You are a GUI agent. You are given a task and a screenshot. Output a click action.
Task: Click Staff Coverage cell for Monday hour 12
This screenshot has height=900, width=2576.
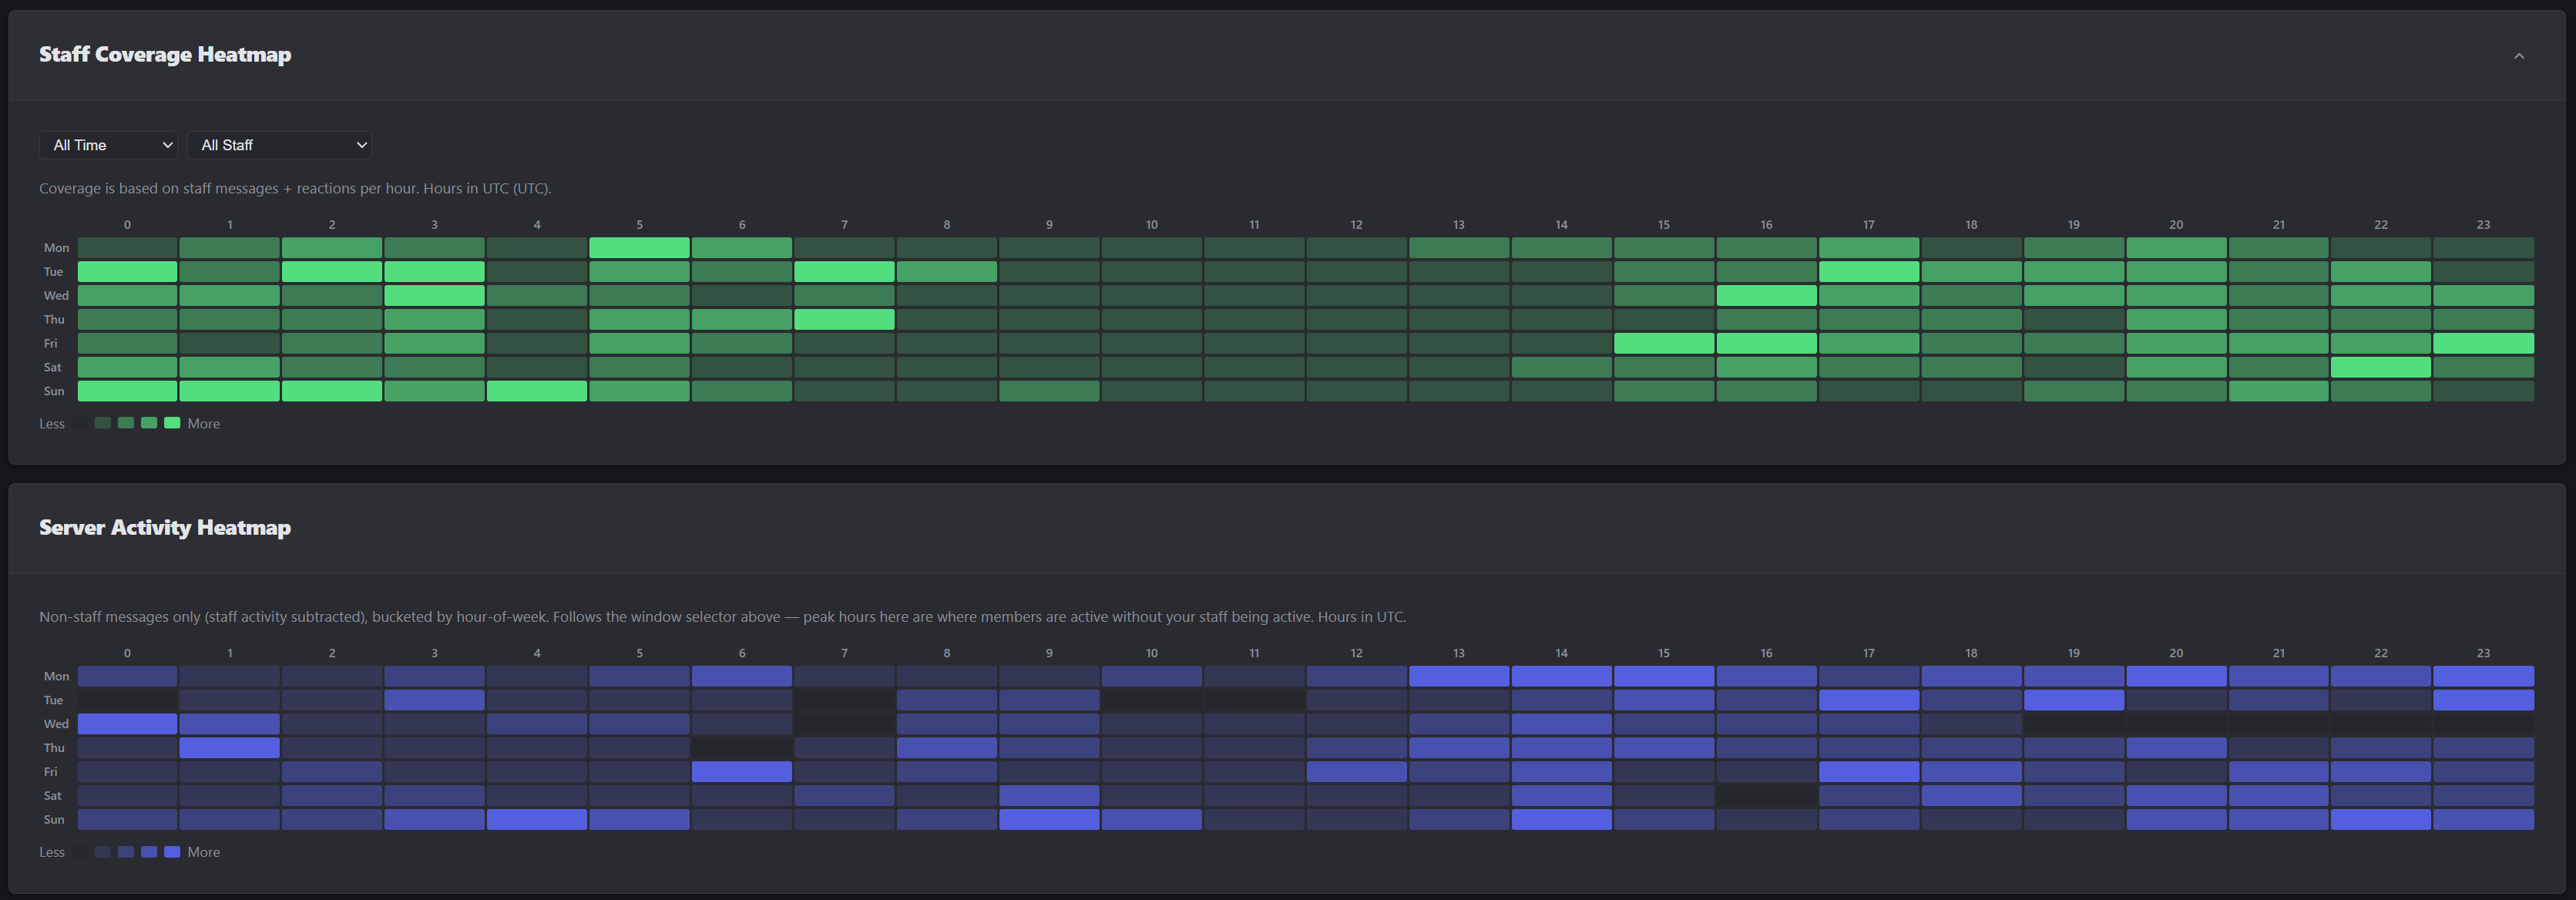click(1356, 247)
